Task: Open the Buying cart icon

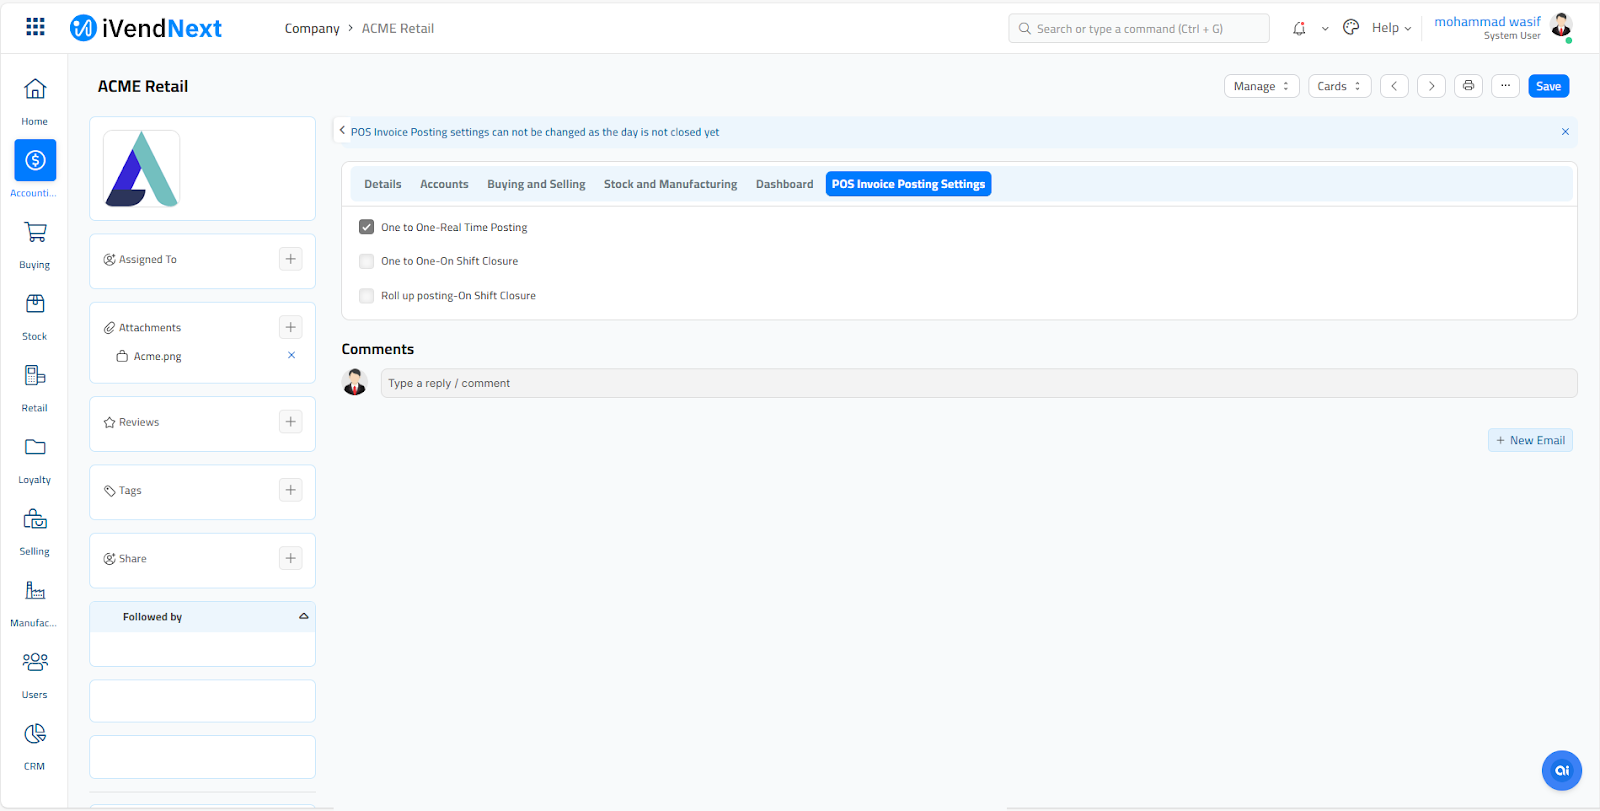Action: click(x=35, y=232)
